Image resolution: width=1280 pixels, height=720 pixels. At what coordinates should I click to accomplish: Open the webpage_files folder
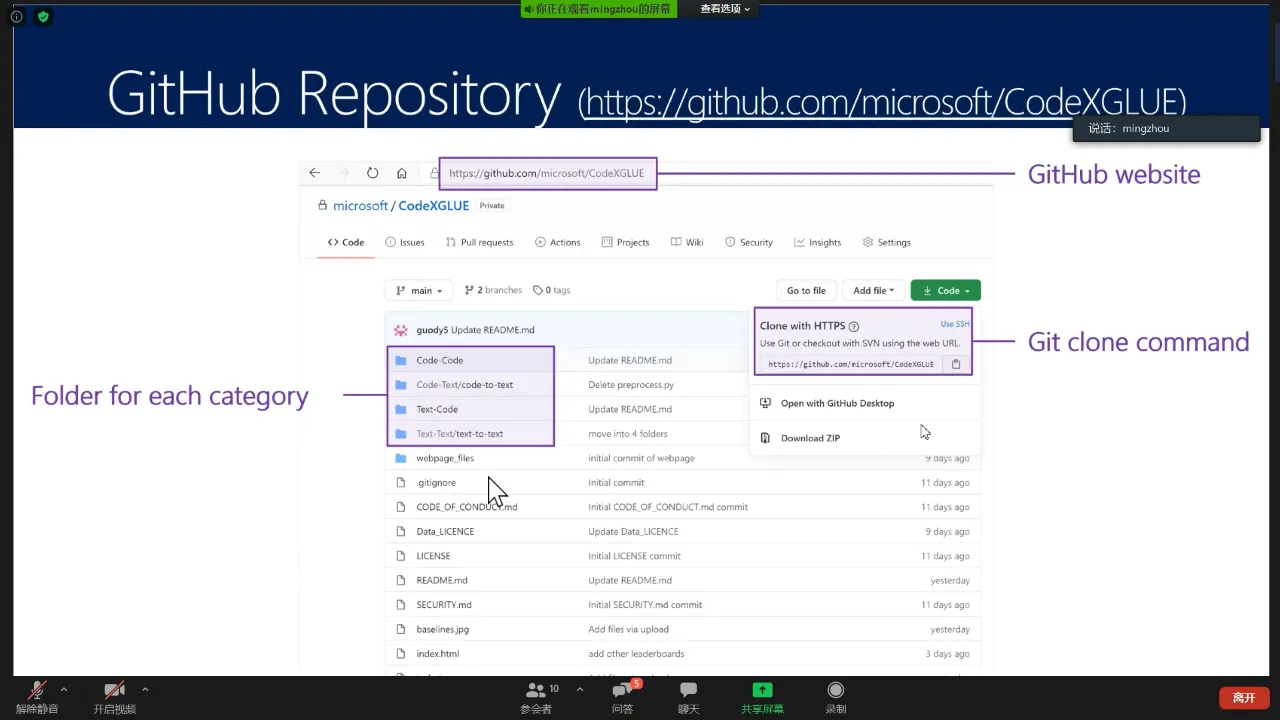445,458
